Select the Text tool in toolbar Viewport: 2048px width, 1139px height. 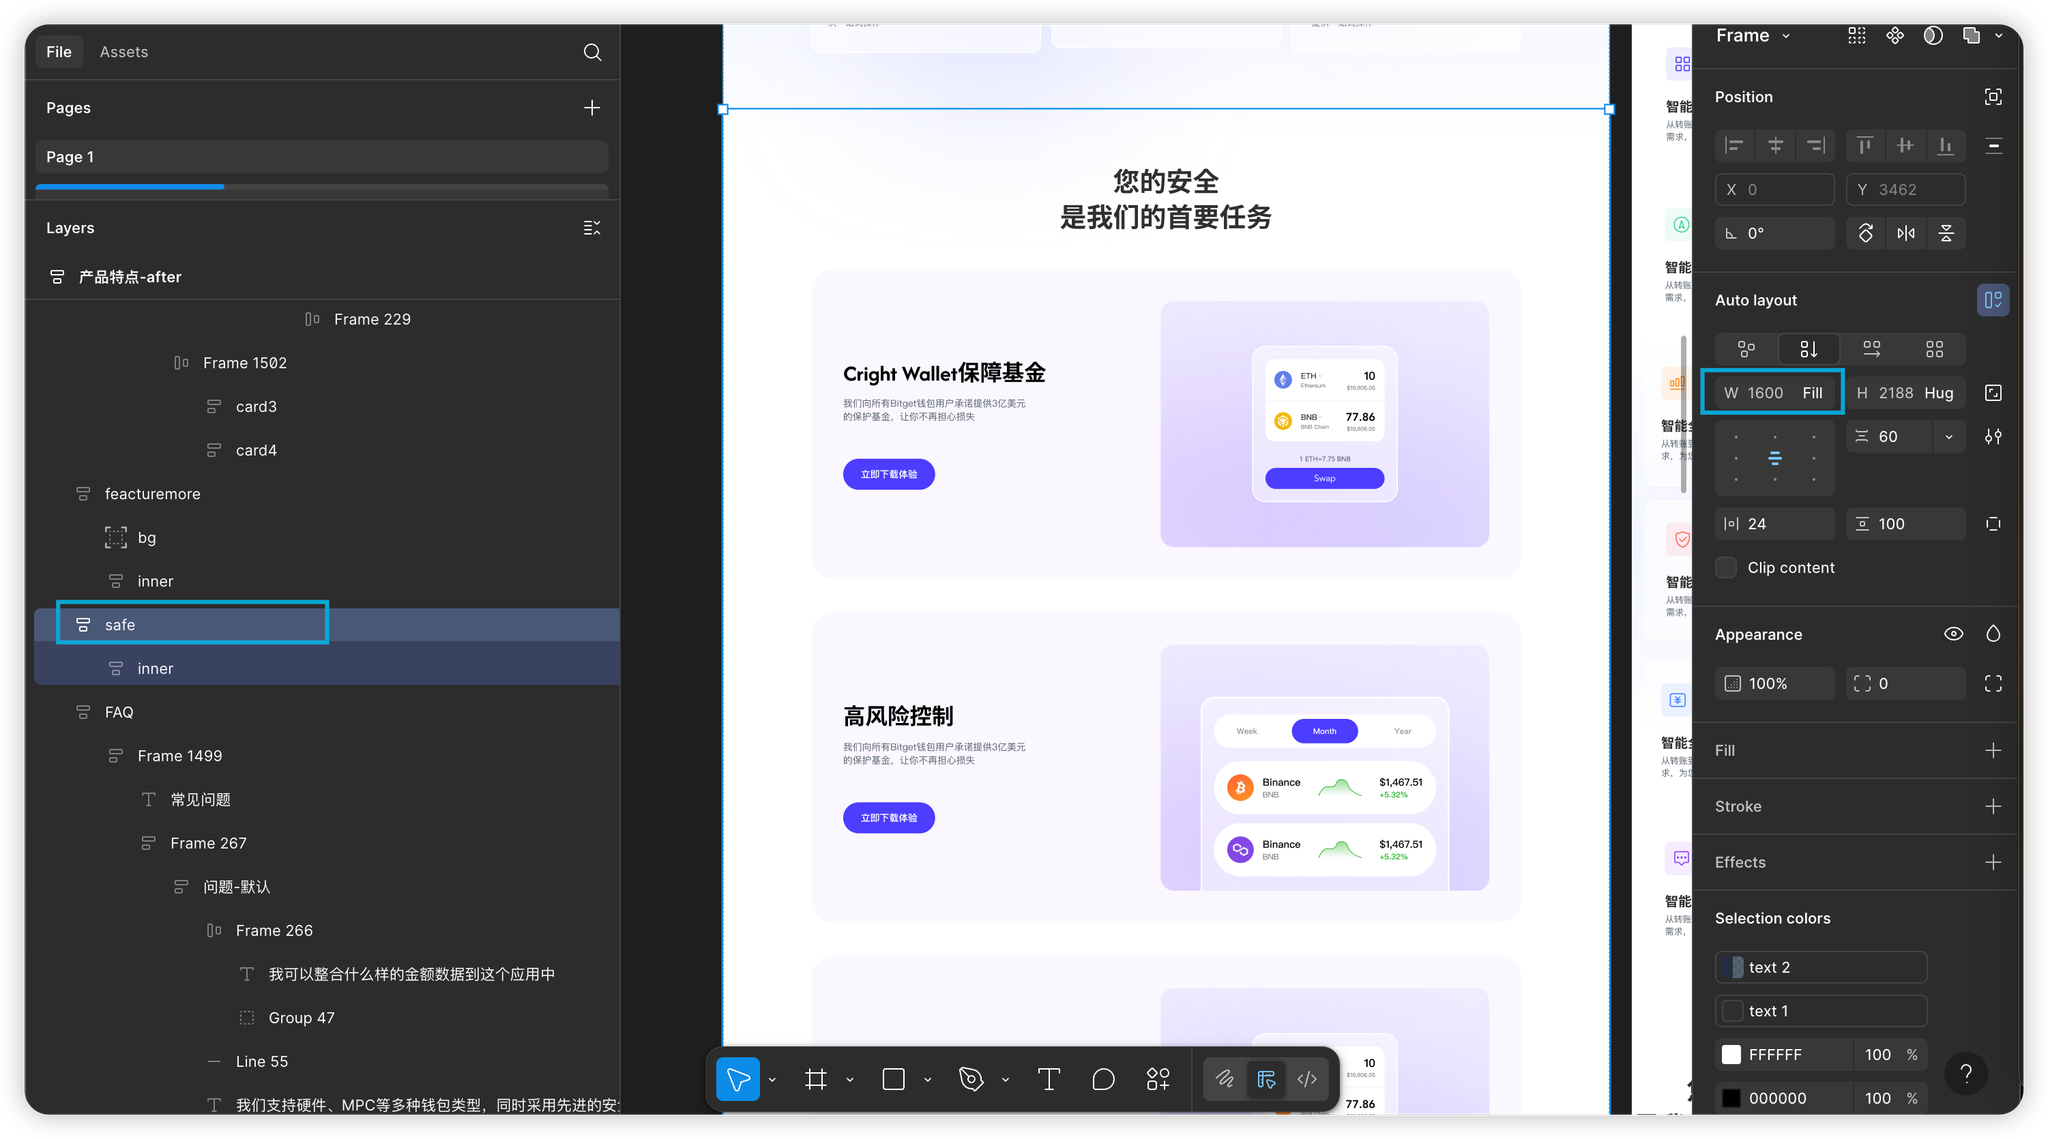point(1048,1079)
